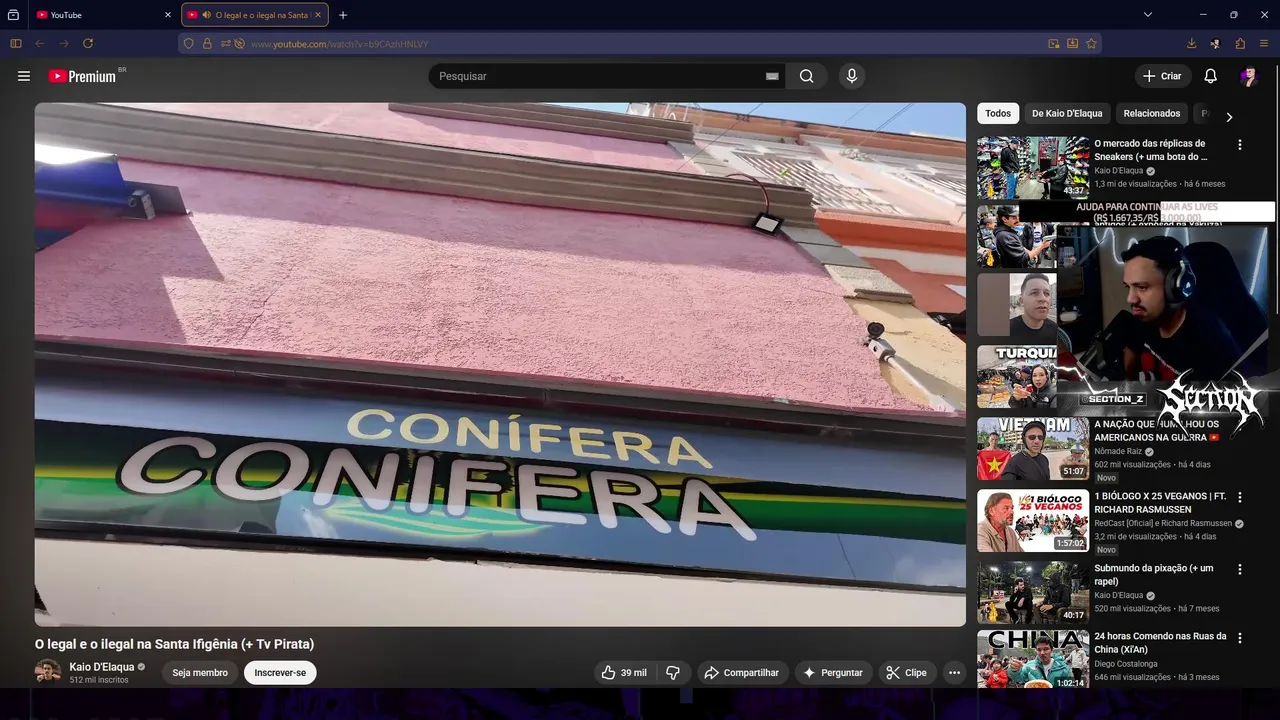This screenshot has width=1280, height=720.
Task: Open the YouTube guide hamburger menu
Action: [x=24, y=76]
